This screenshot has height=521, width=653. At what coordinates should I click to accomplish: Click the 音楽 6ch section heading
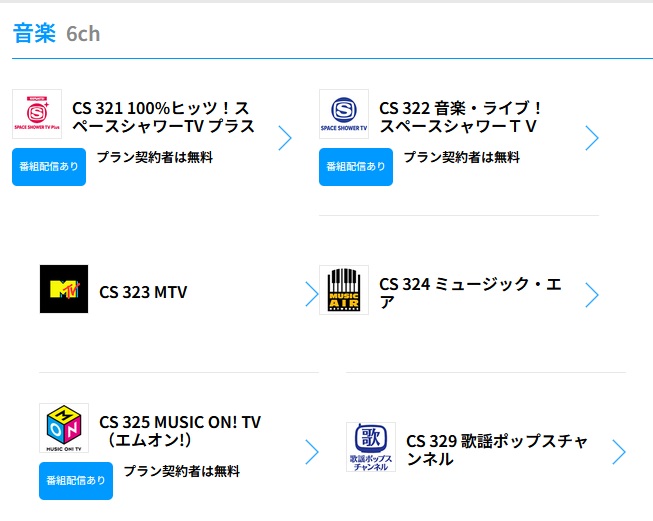[57, 33]
